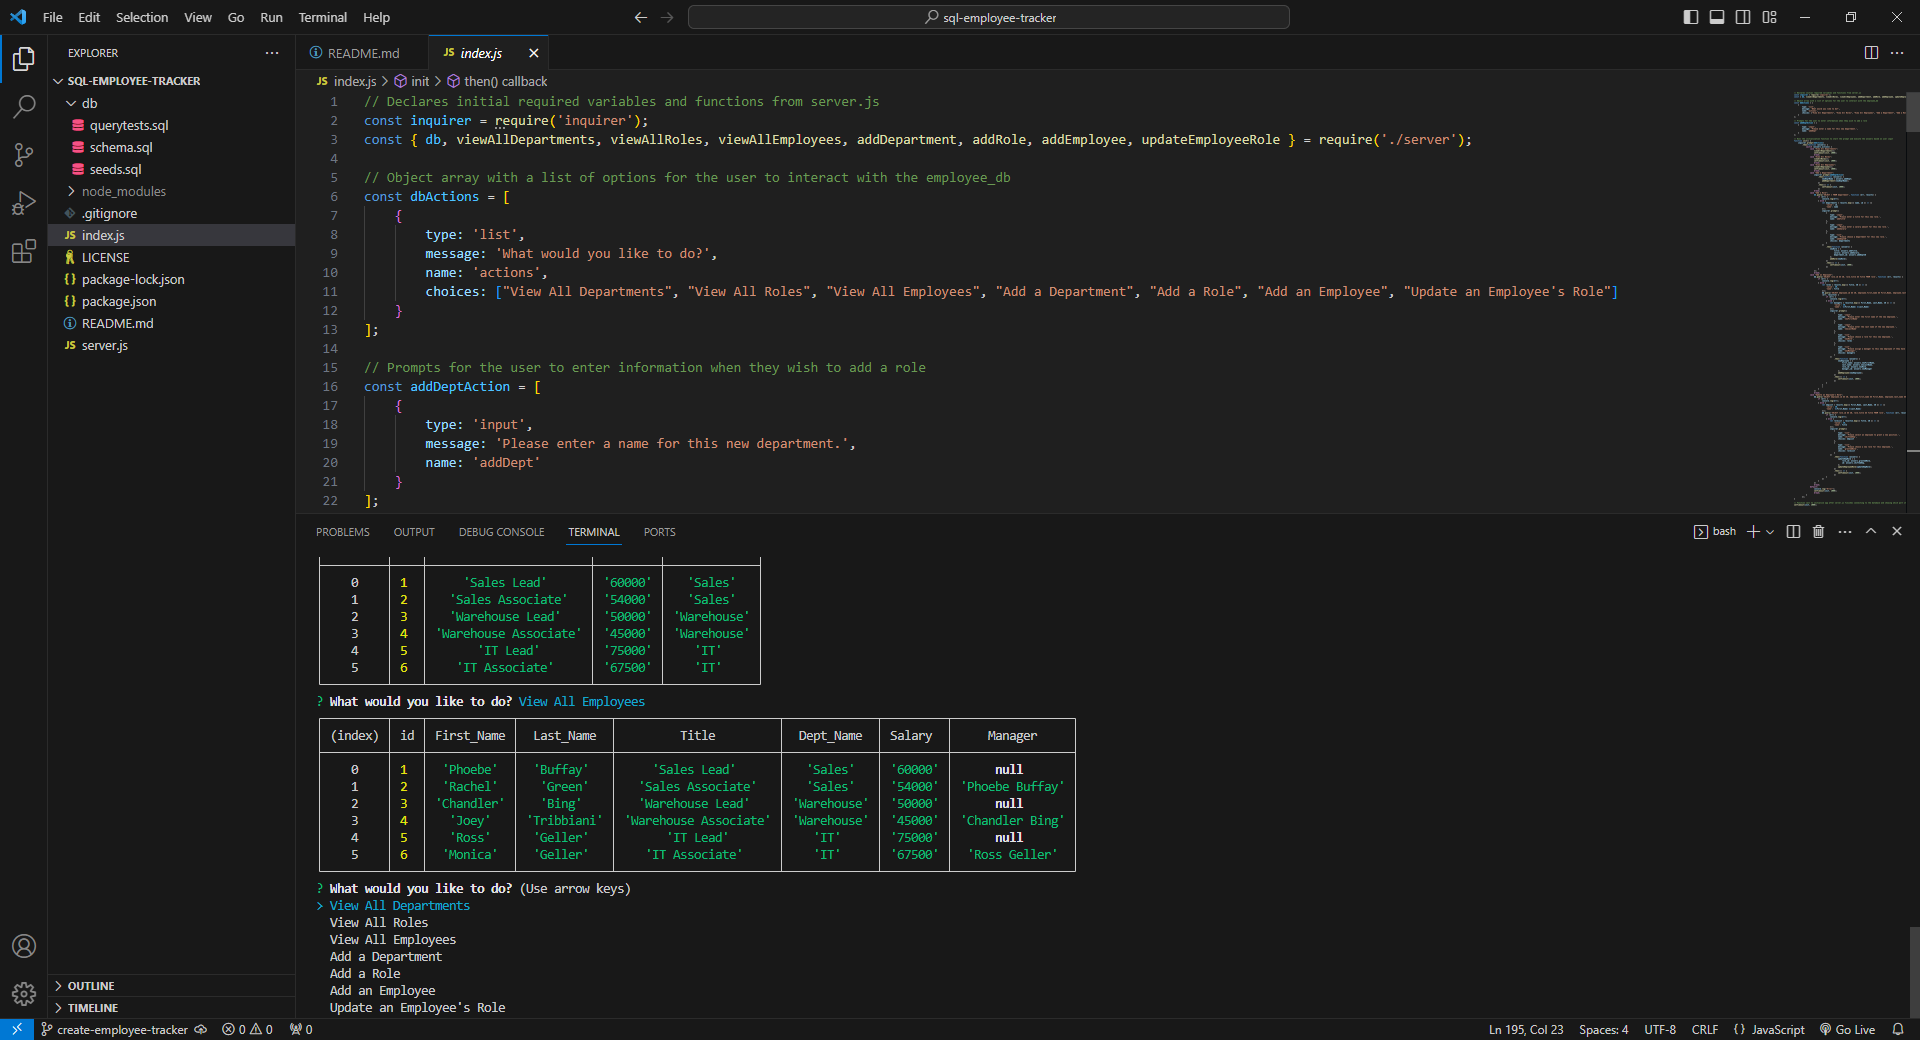1920x1040 pixels.
Task: Open the Run and Debug view icon
Action: (24, 203)
